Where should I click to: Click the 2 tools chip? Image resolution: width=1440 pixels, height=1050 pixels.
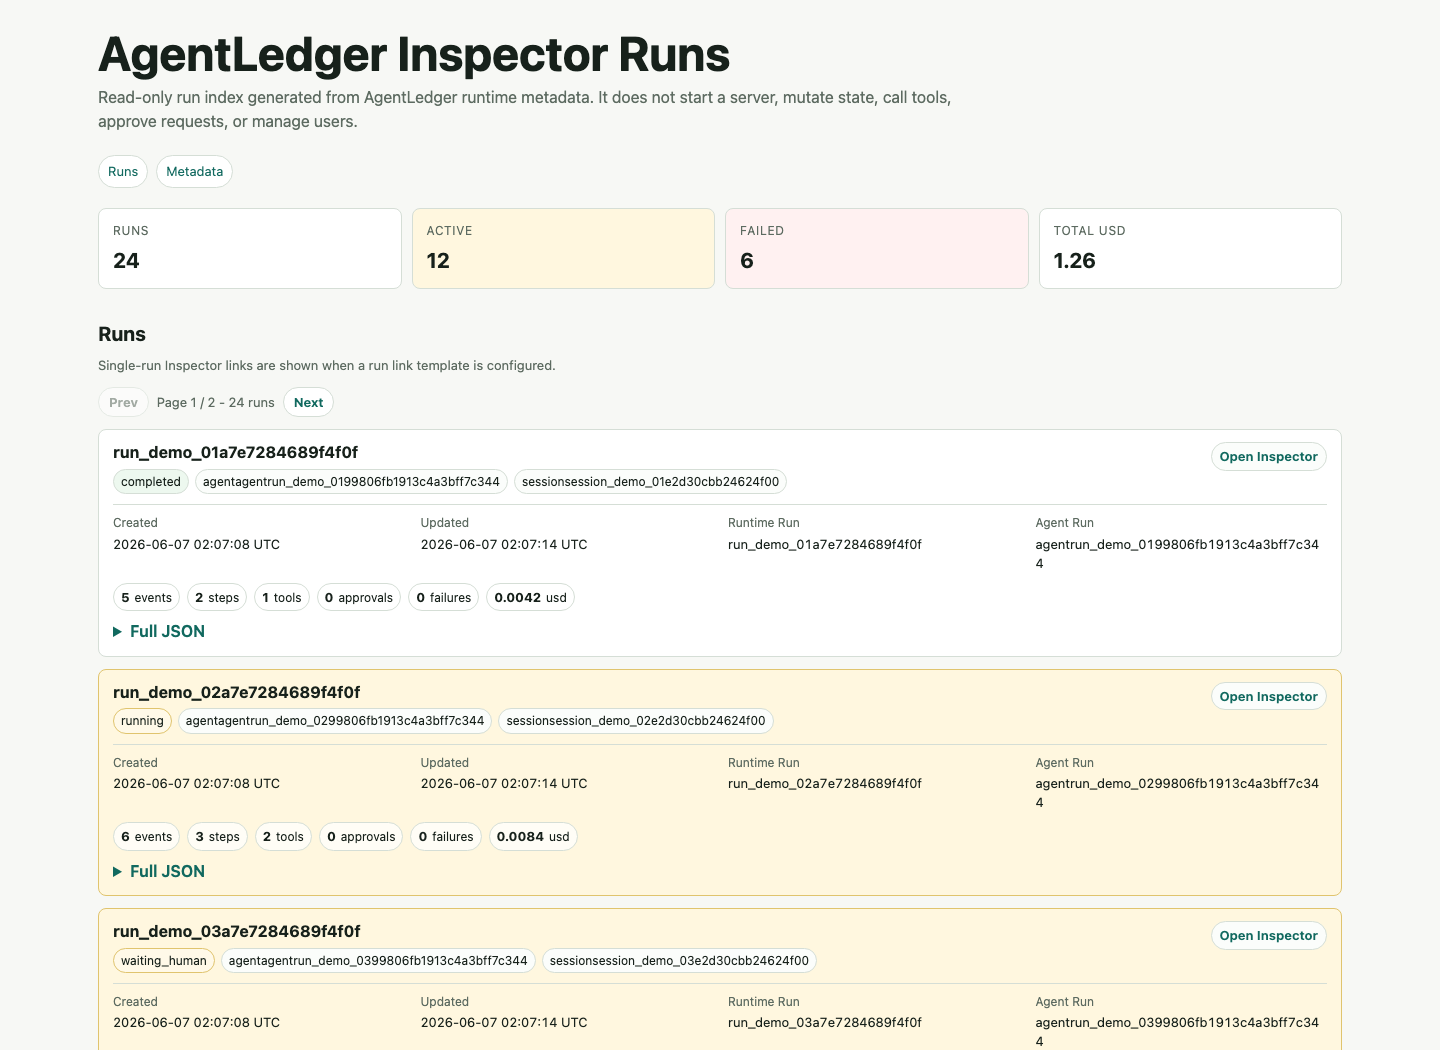point(283,837)
